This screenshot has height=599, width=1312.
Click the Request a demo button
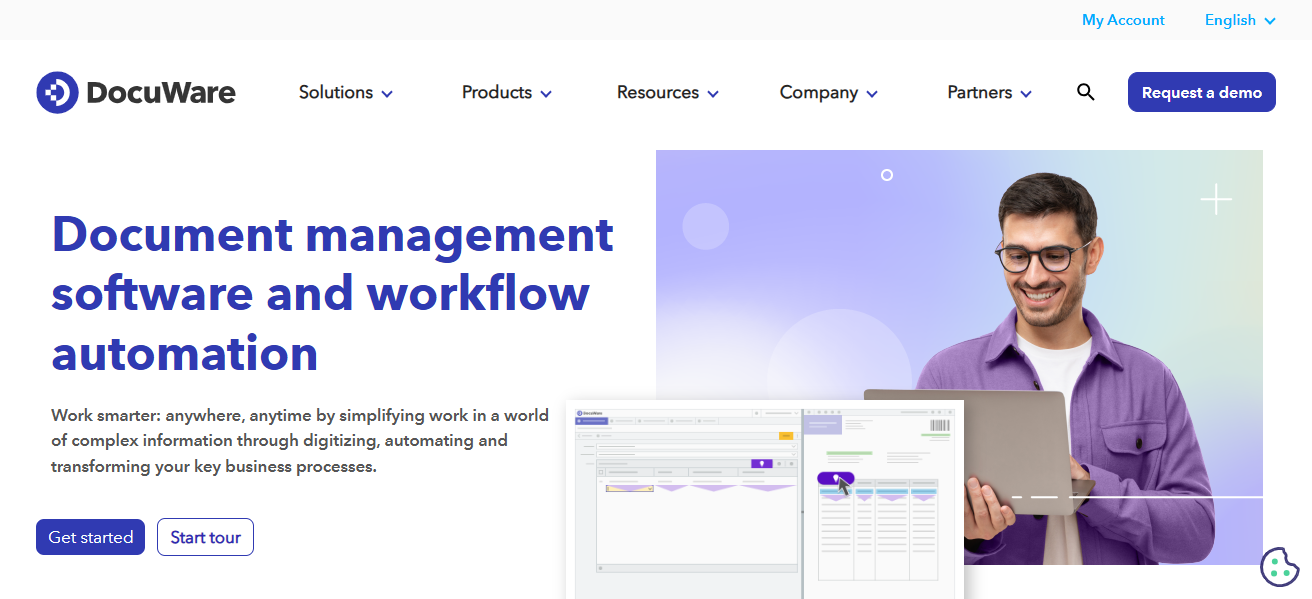click(x=1202, y=92)
